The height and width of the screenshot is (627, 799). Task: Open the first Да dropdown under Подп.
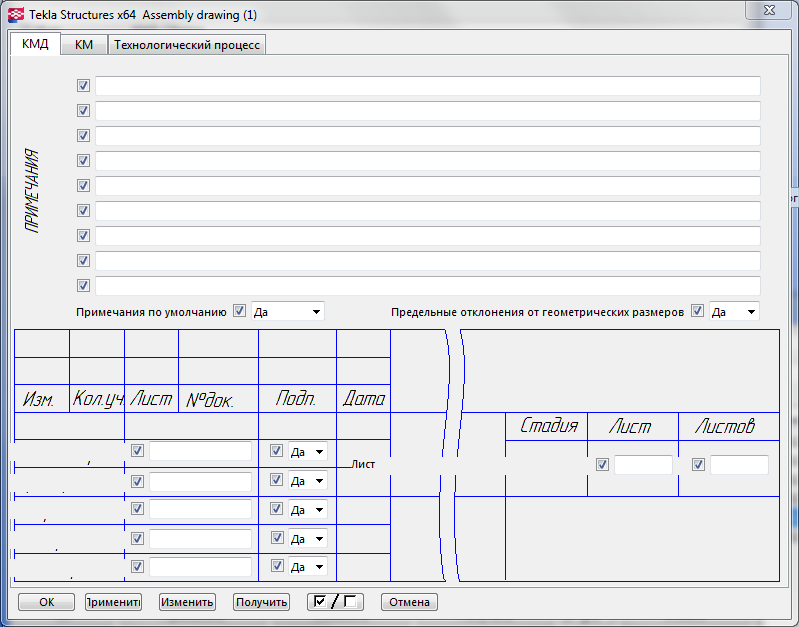(308, 451)
